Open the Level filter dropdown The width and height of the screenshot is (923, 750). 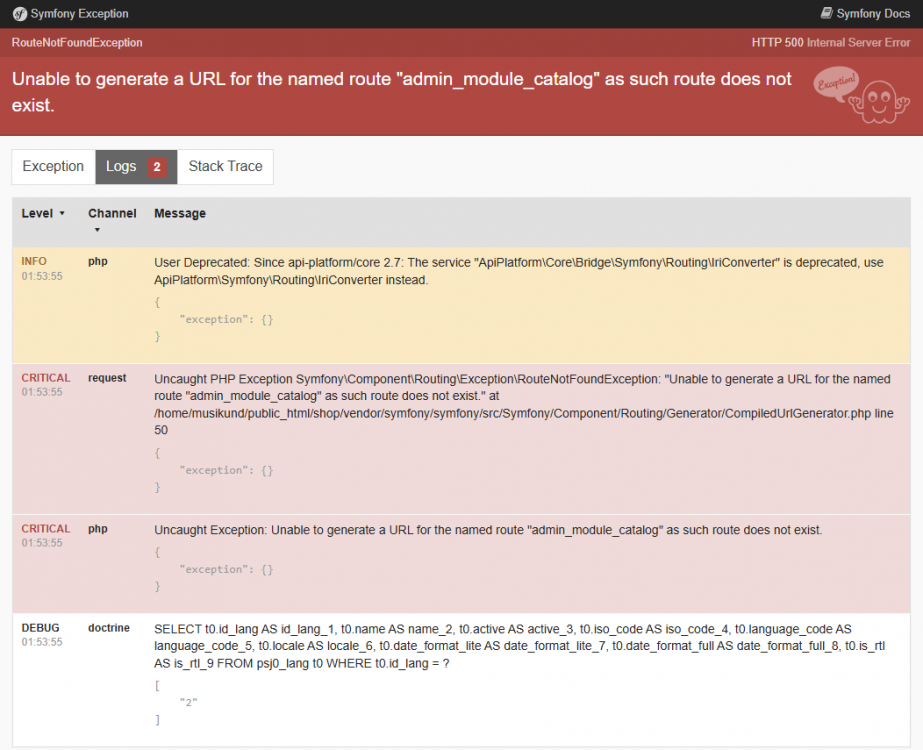40,213
